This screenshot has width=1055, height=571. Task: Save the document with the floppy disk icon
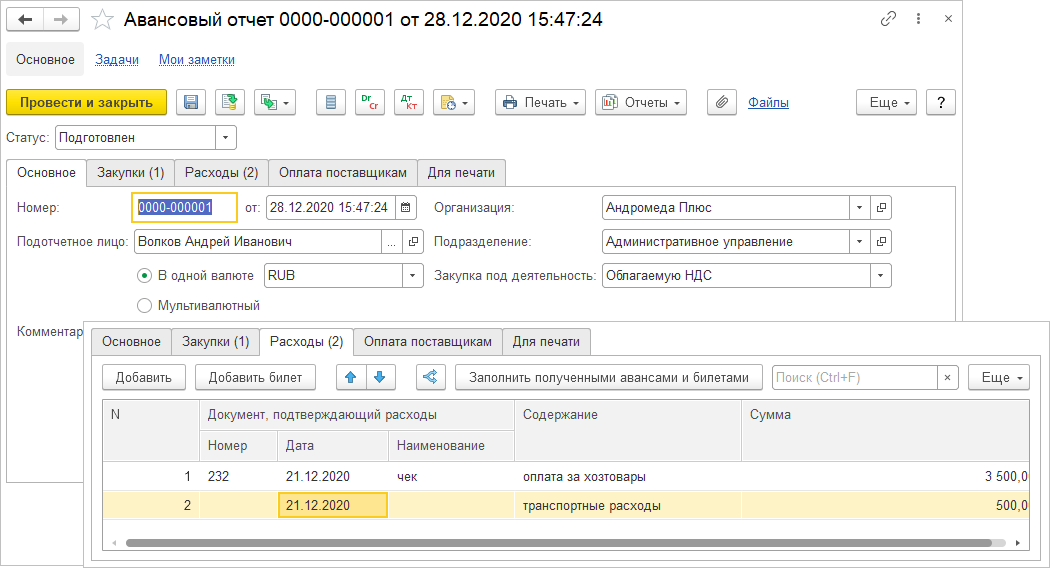pos(191,102)
